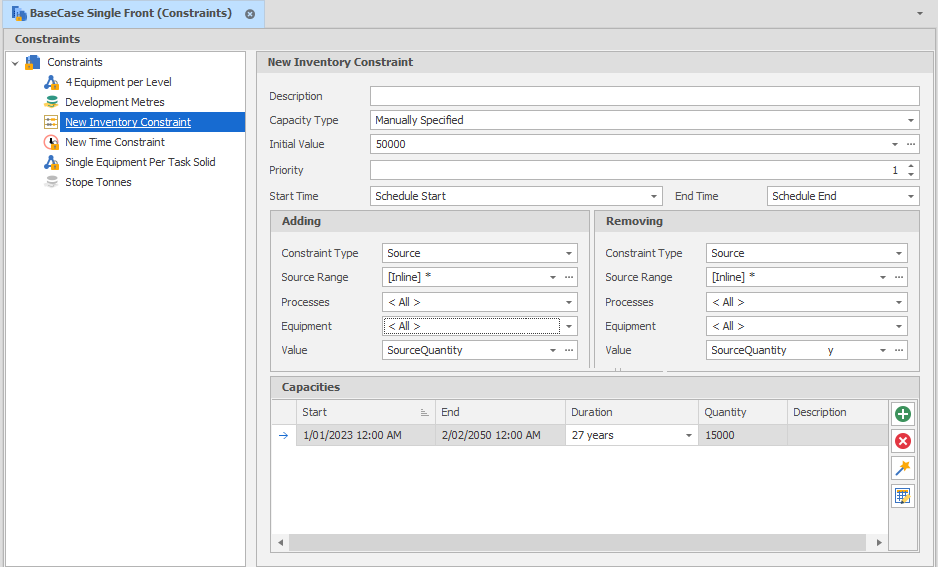Screen dimensions: 939x568
Task: Click the magic wand capacity icon
Action: click(x=903, y=468)
